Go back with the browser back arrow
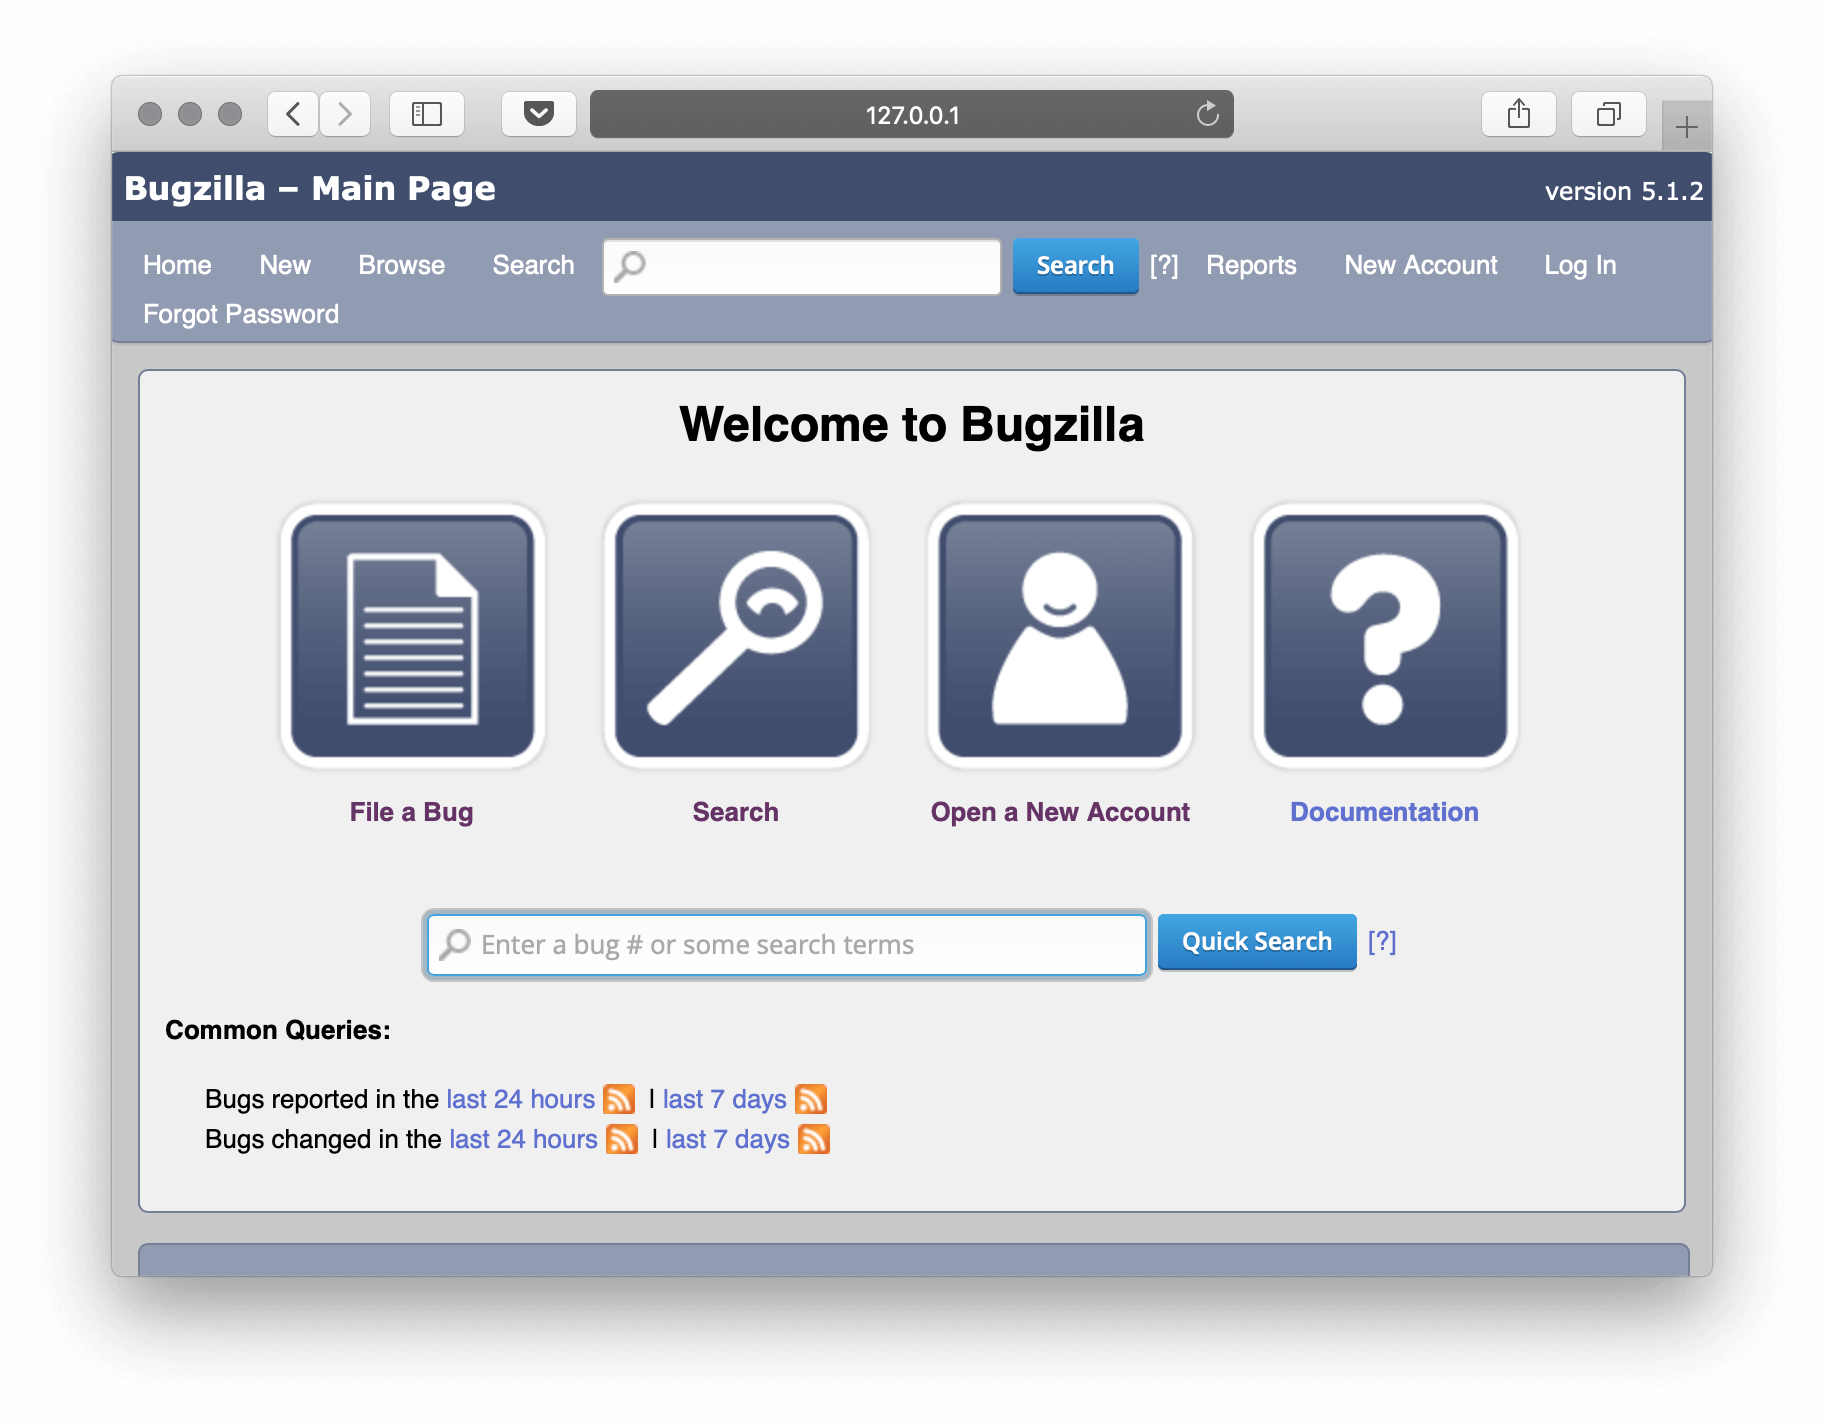This screenshot has height=1424, width=1824. coord(293,114)
